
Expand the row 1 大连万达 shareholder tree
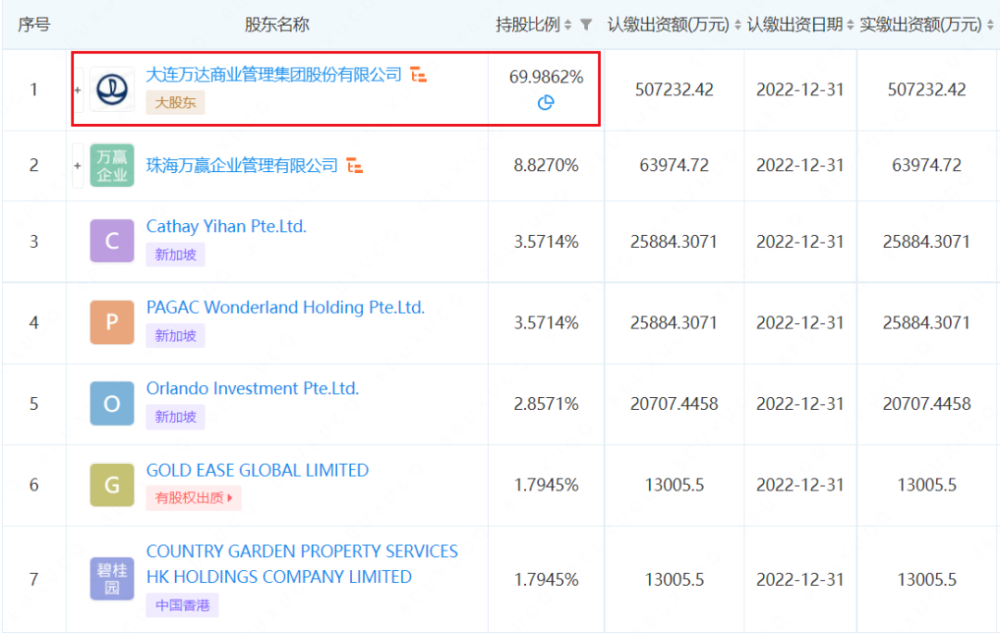tap(78, 90)
